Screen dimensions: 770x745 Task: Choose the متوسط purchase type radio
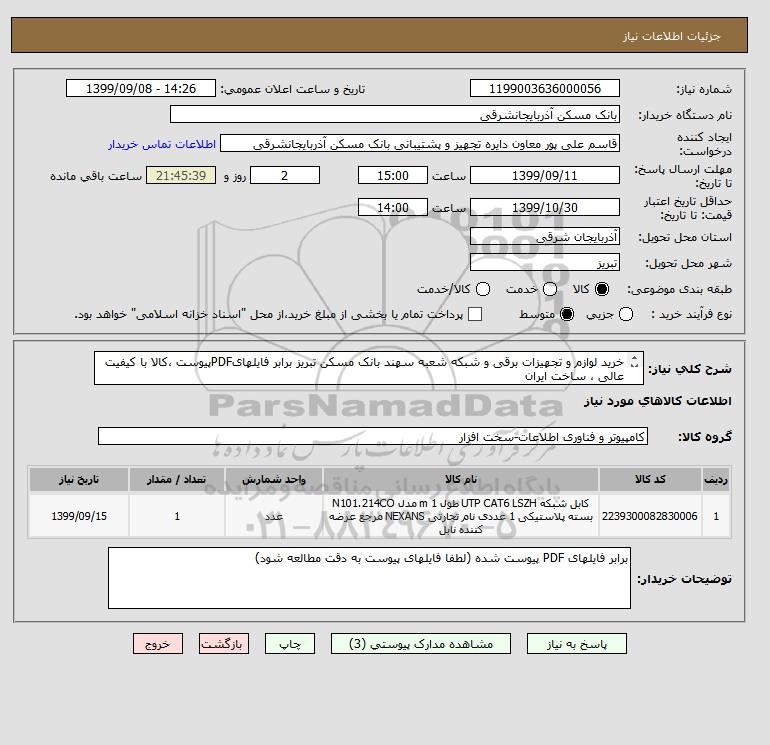click(x=567, y=314)
